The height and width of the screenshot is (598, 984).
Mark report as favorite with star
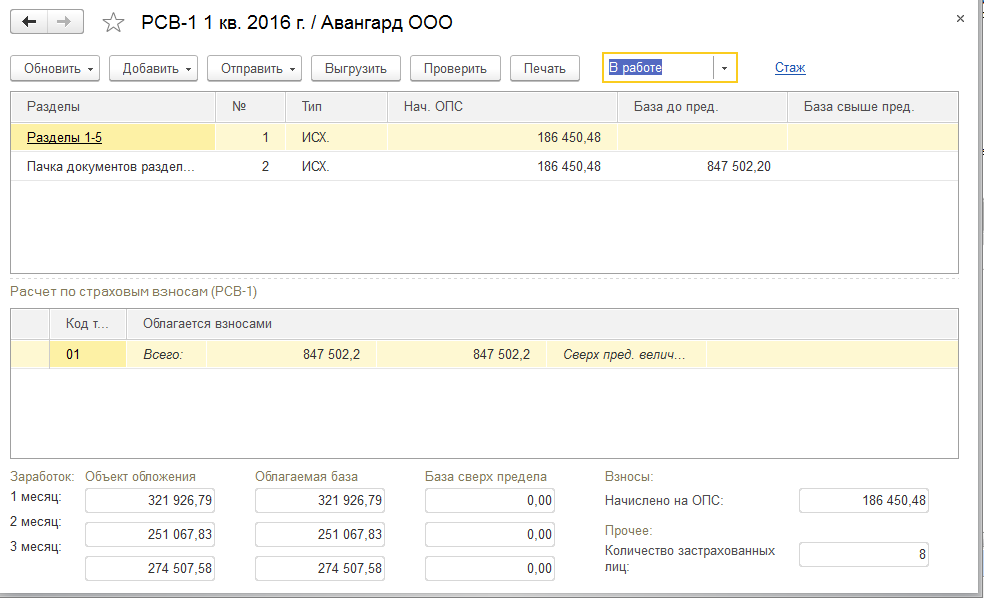pyautogui.click(x=115, y=22)
